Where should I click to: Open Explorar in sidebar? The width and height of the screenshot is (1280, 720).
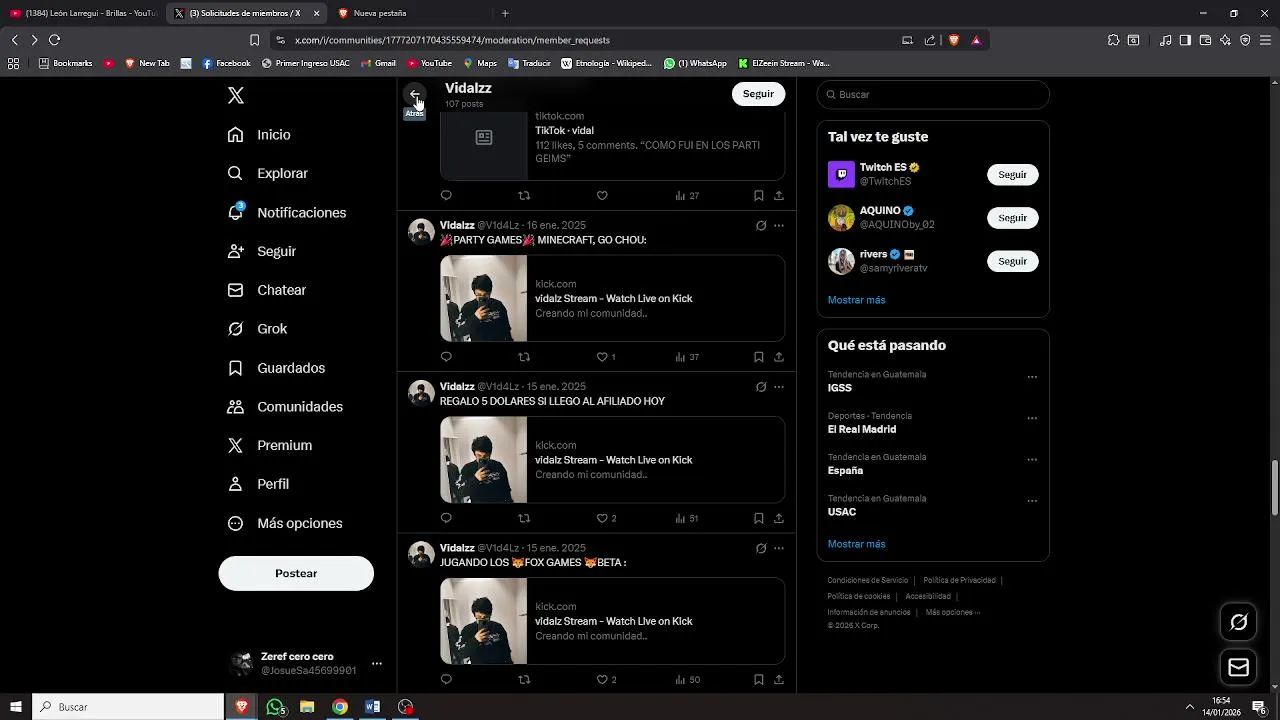pyautogui.click(x=268, y=173)
